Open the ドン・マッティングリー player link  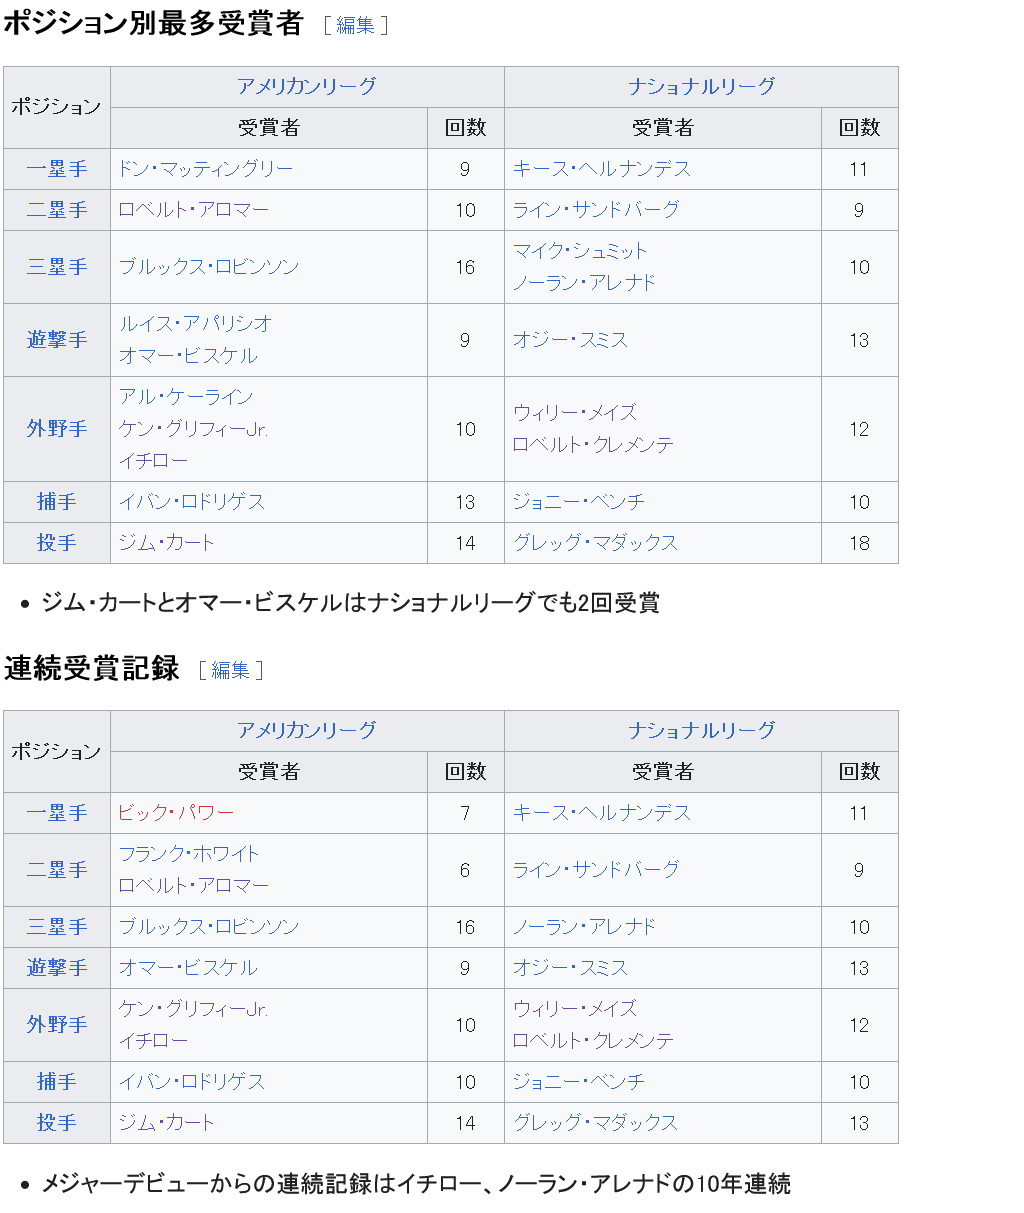click(x=205, y=169)
